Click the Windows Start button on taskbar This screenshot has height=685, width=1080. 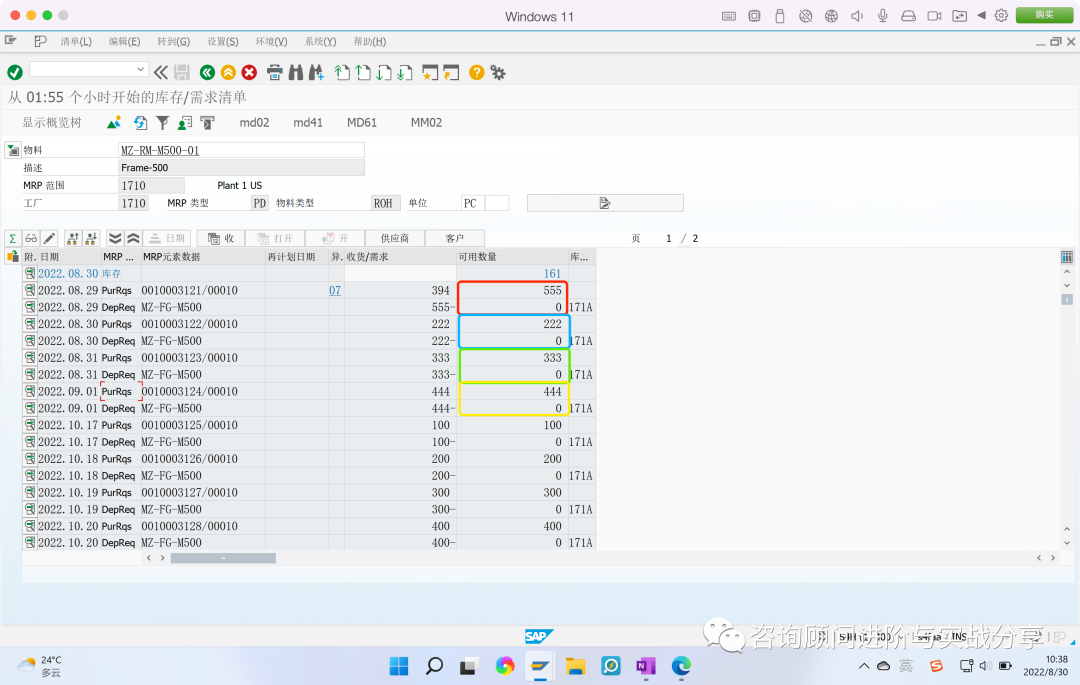coord(399,666)
